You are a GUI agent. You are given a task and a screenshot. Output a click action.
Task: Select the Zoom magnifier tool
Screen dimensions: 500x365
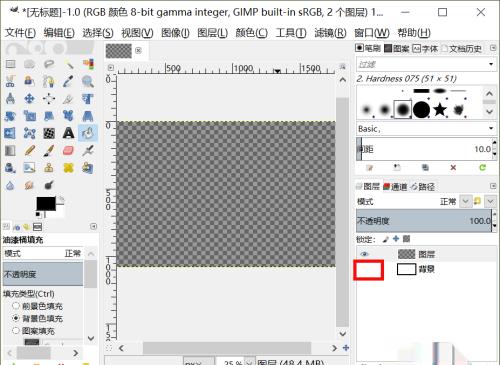88,81
